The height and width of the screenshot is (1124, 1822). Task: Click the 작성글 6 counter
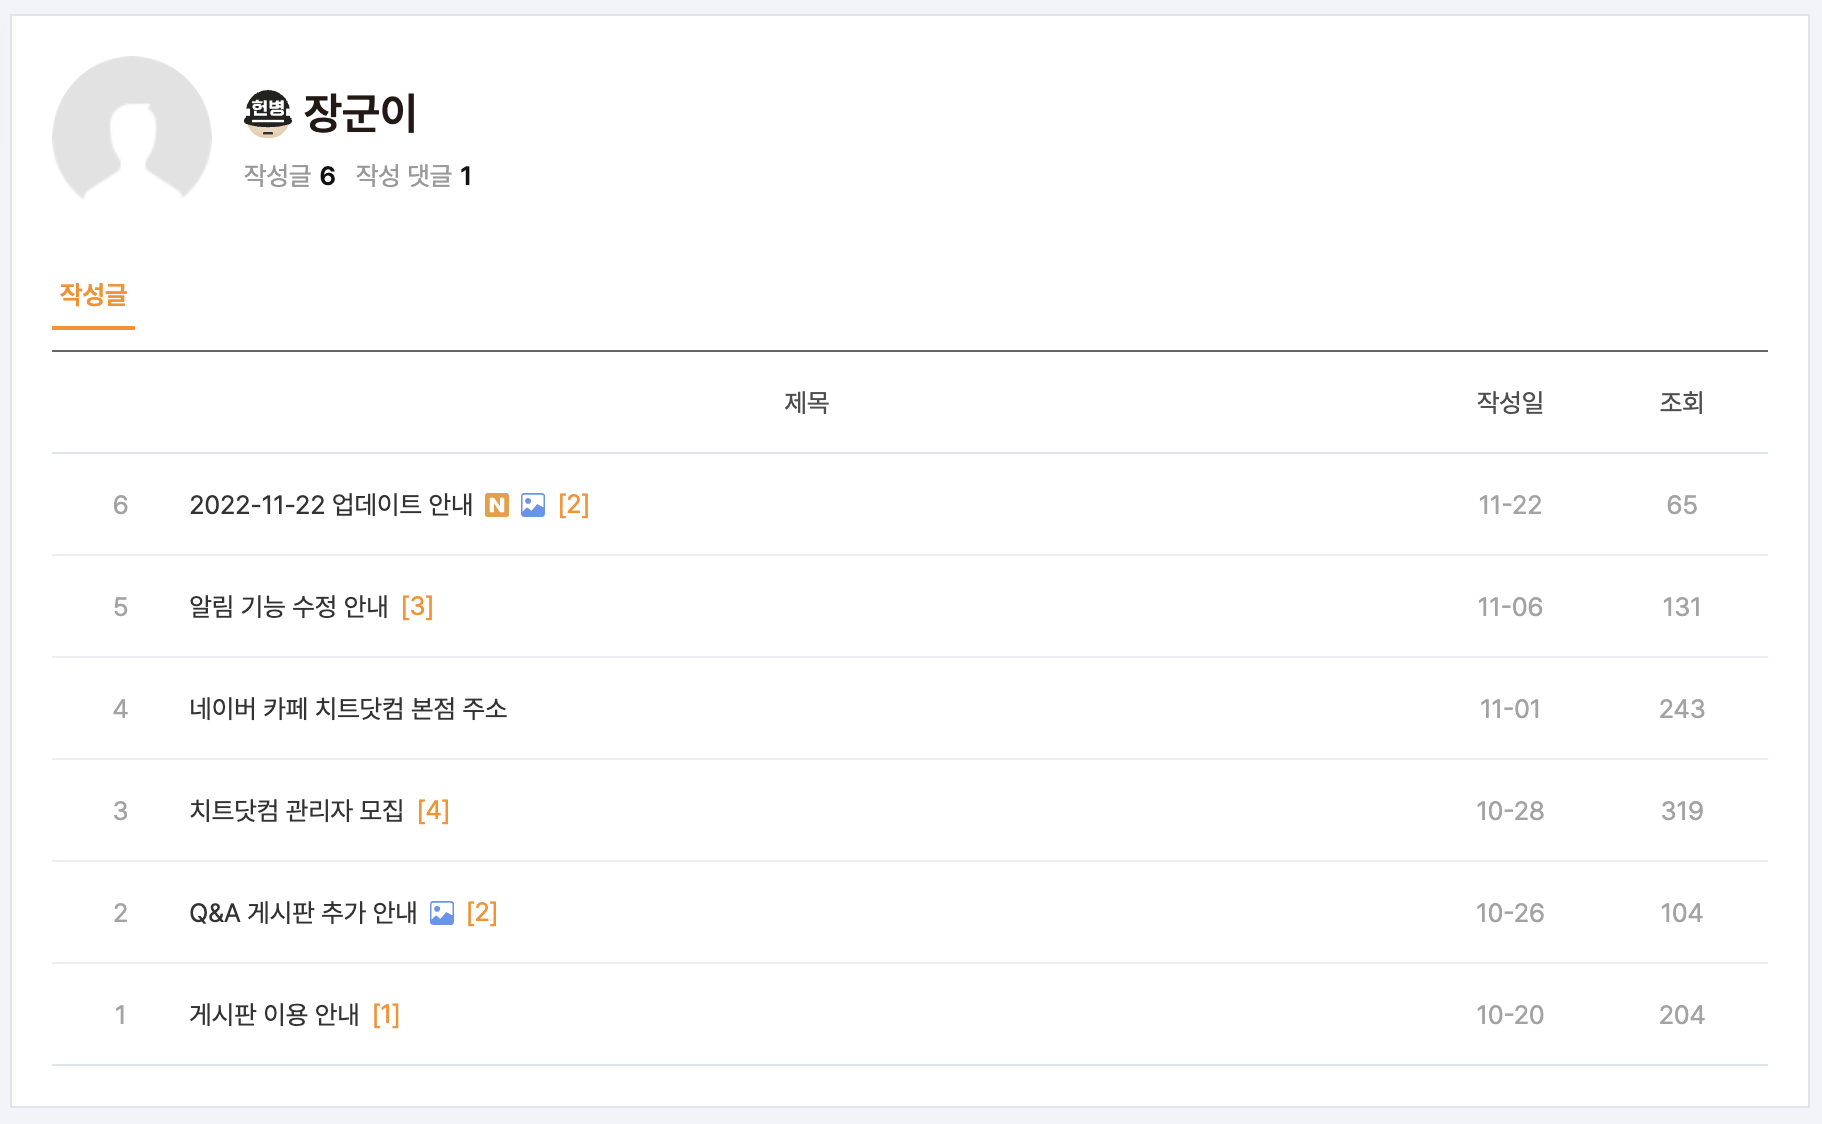coord(289,176)
